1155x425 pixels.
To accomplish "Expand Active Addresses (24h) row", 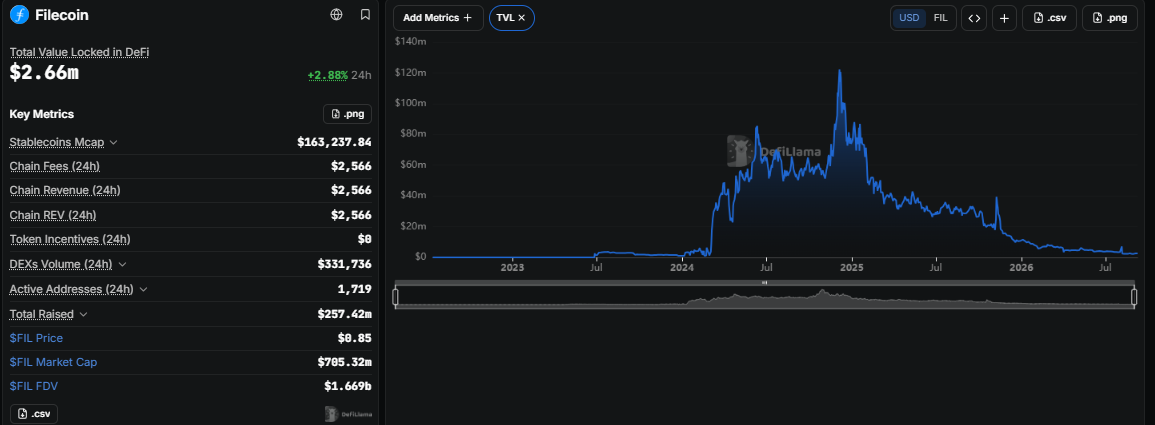I will point(143,289).
